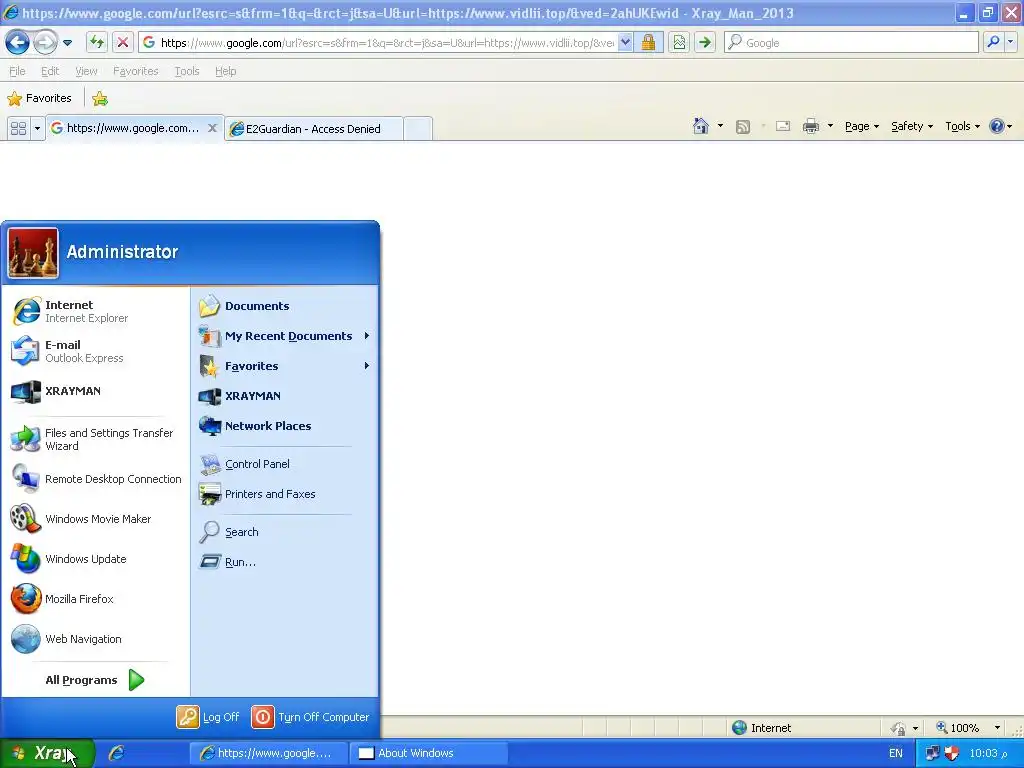Open Search from the Start menu
Image resolution: width=1024 pixels, height=768 pixels.
pyautogui.click(x=285, y=532)
